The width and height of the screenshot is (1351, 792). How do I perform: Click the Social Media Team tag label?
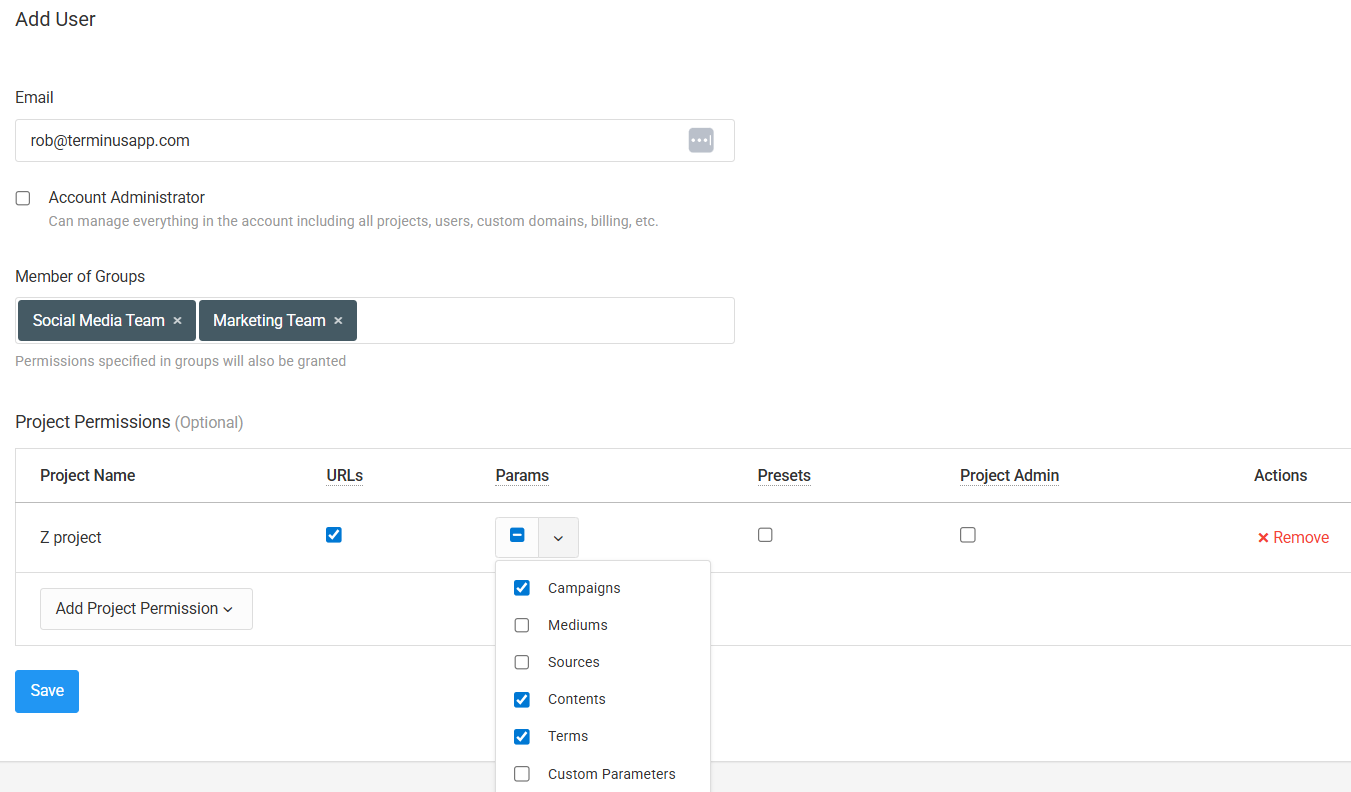[98, 321]
